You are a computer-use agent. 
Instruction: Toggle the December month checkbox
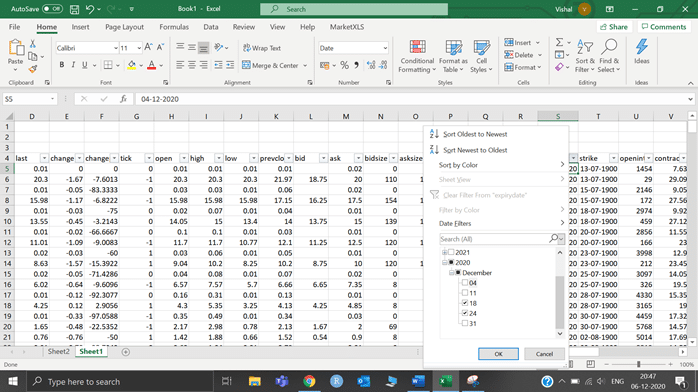[x=458, y=273]
